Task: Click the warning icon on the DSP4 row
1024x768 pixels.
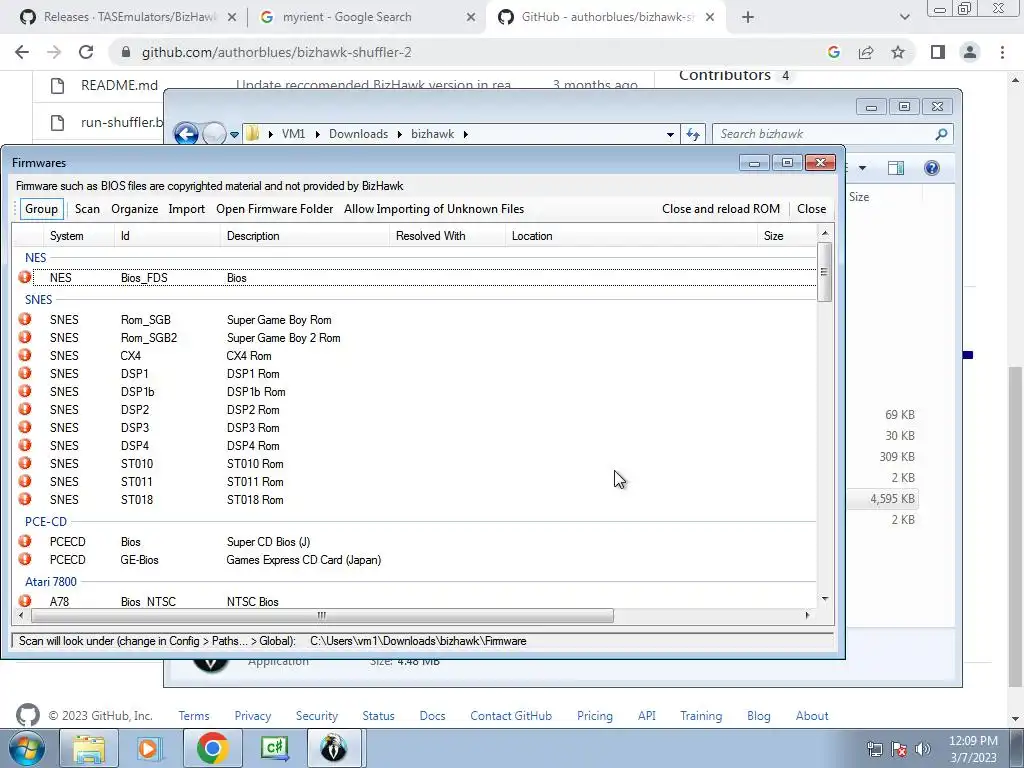Action: point(25,445)
